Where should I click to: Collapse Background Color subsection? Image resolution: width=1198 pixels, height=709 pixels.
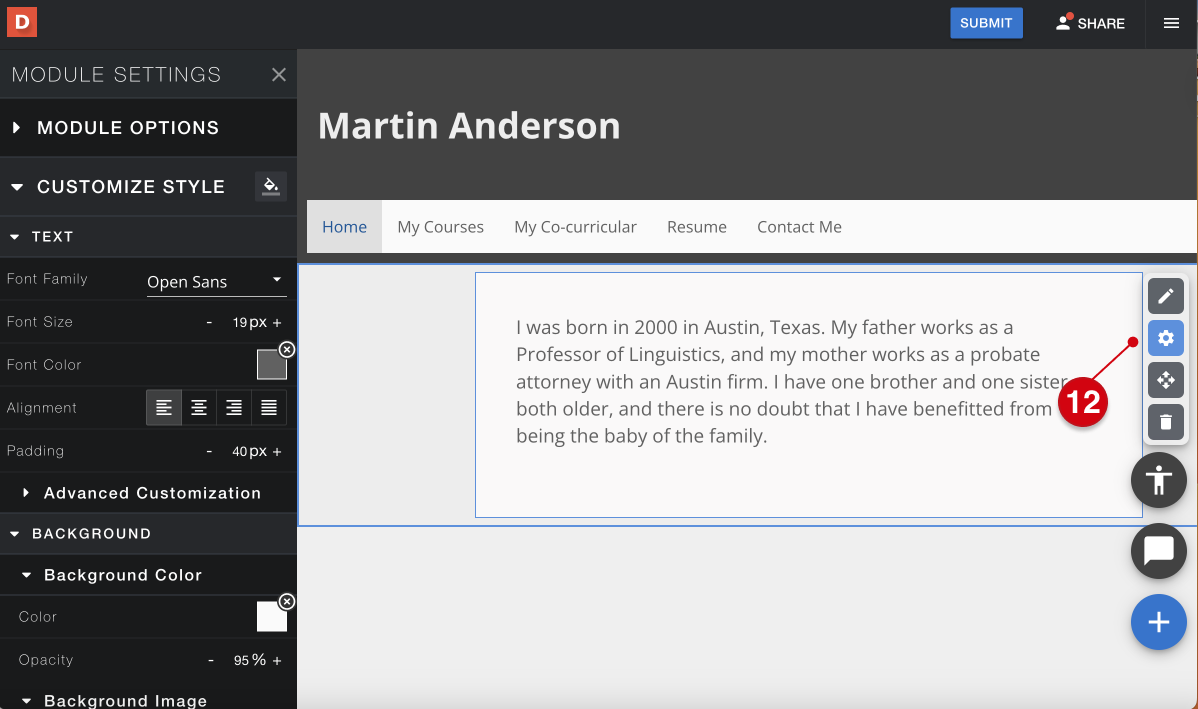tap(148, 575)
